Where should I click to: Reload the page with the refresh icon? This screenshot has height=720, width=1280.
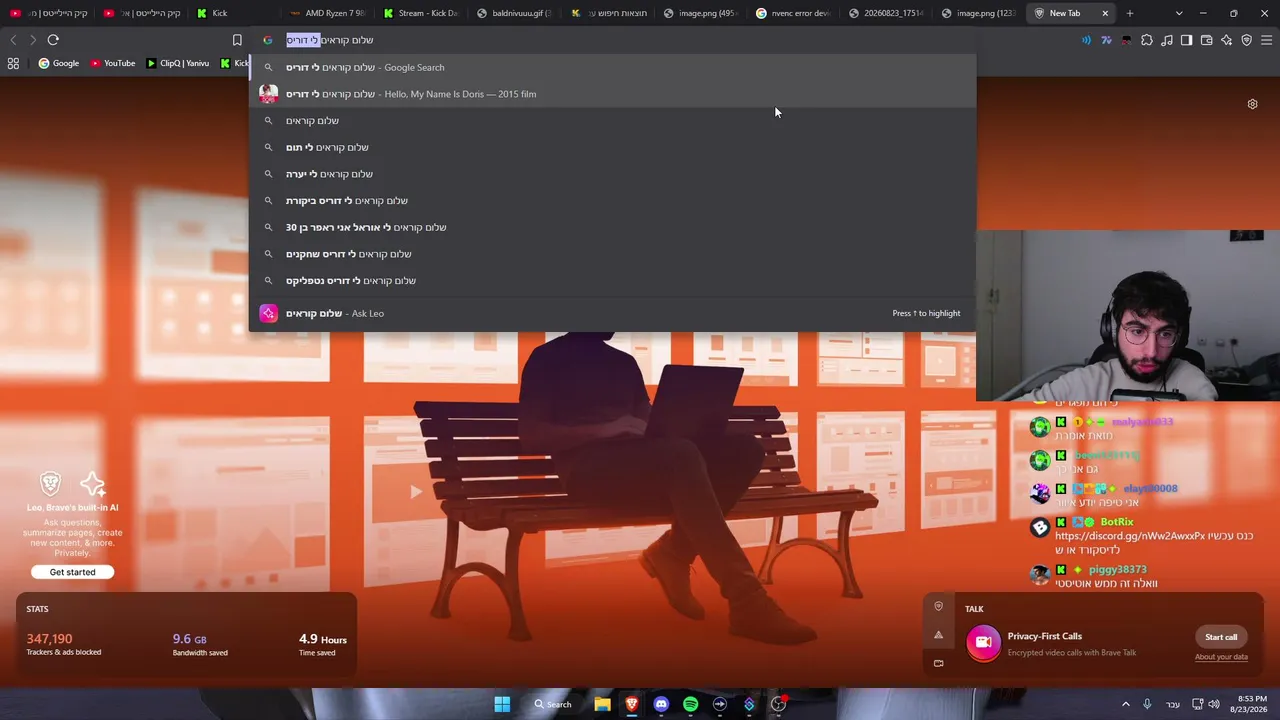[53, 40]
